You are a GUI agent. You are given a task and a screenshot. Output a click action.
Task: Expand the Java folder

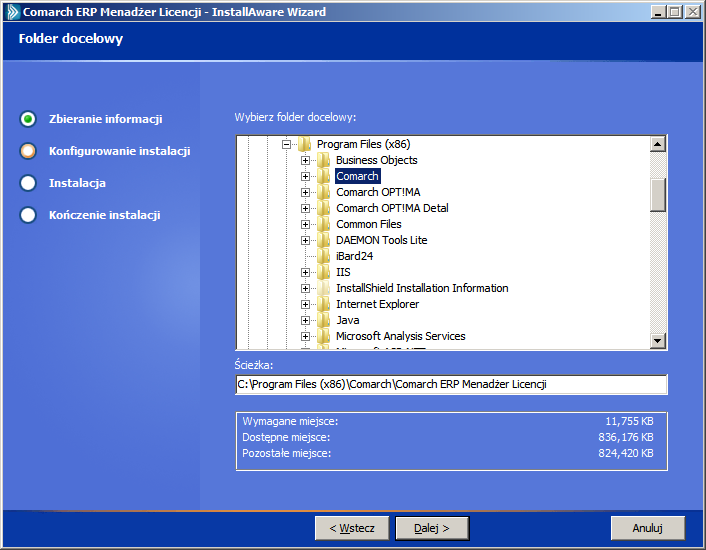[305, 320]
